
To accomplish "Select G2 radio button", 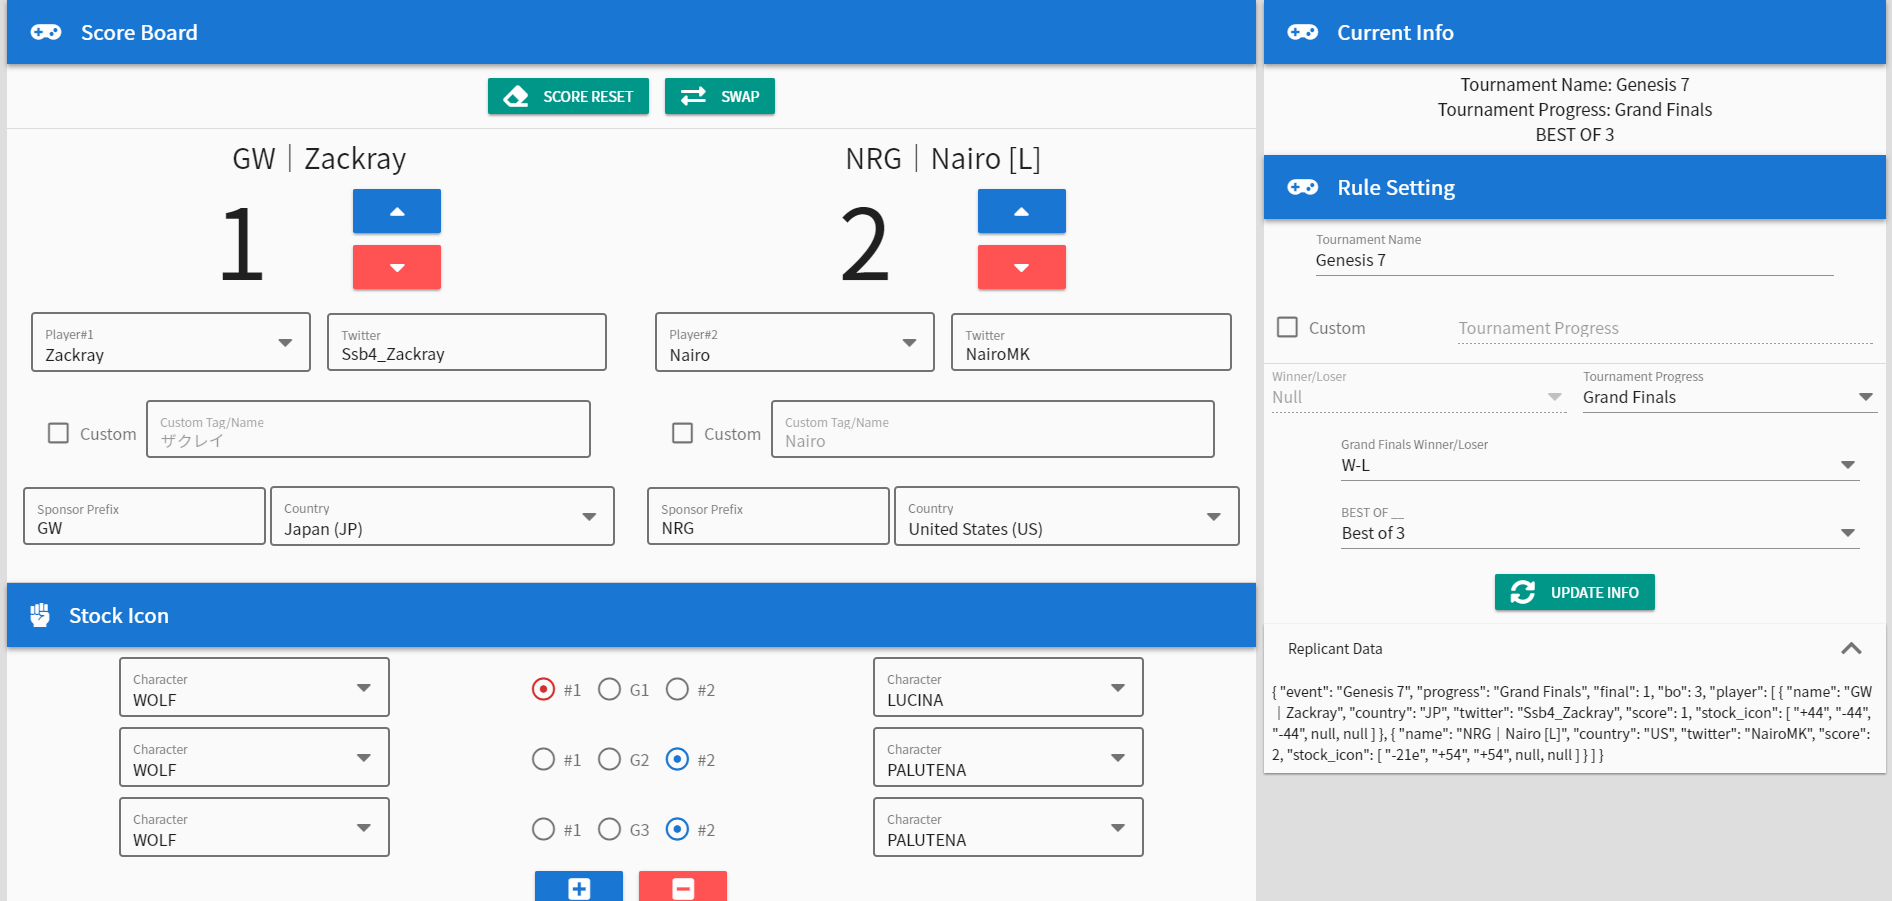I will click(x=609, y=759).
